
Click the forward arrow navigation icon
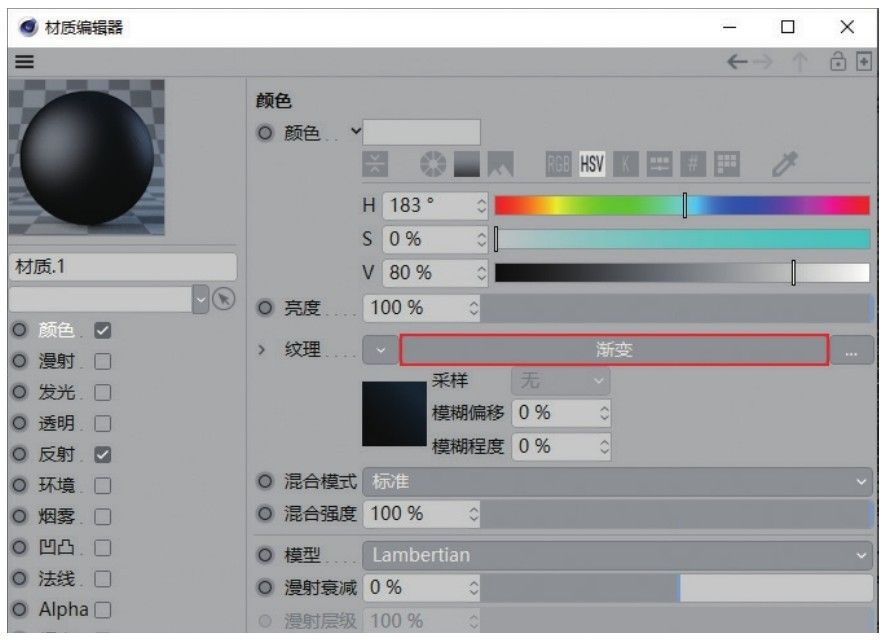[x=763, y=61]
